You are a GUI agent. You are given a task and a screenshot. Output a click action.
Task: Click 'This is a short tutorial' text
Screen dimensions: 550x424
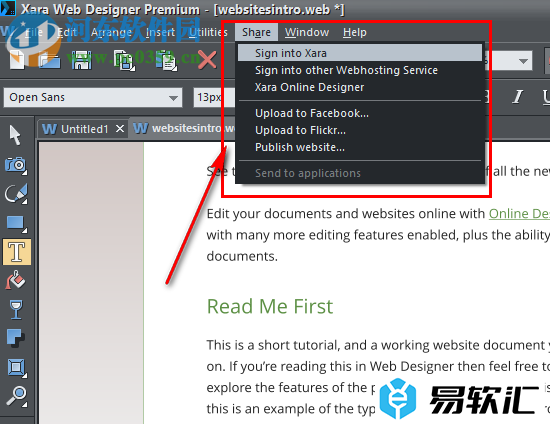click(x=272, y=345)
